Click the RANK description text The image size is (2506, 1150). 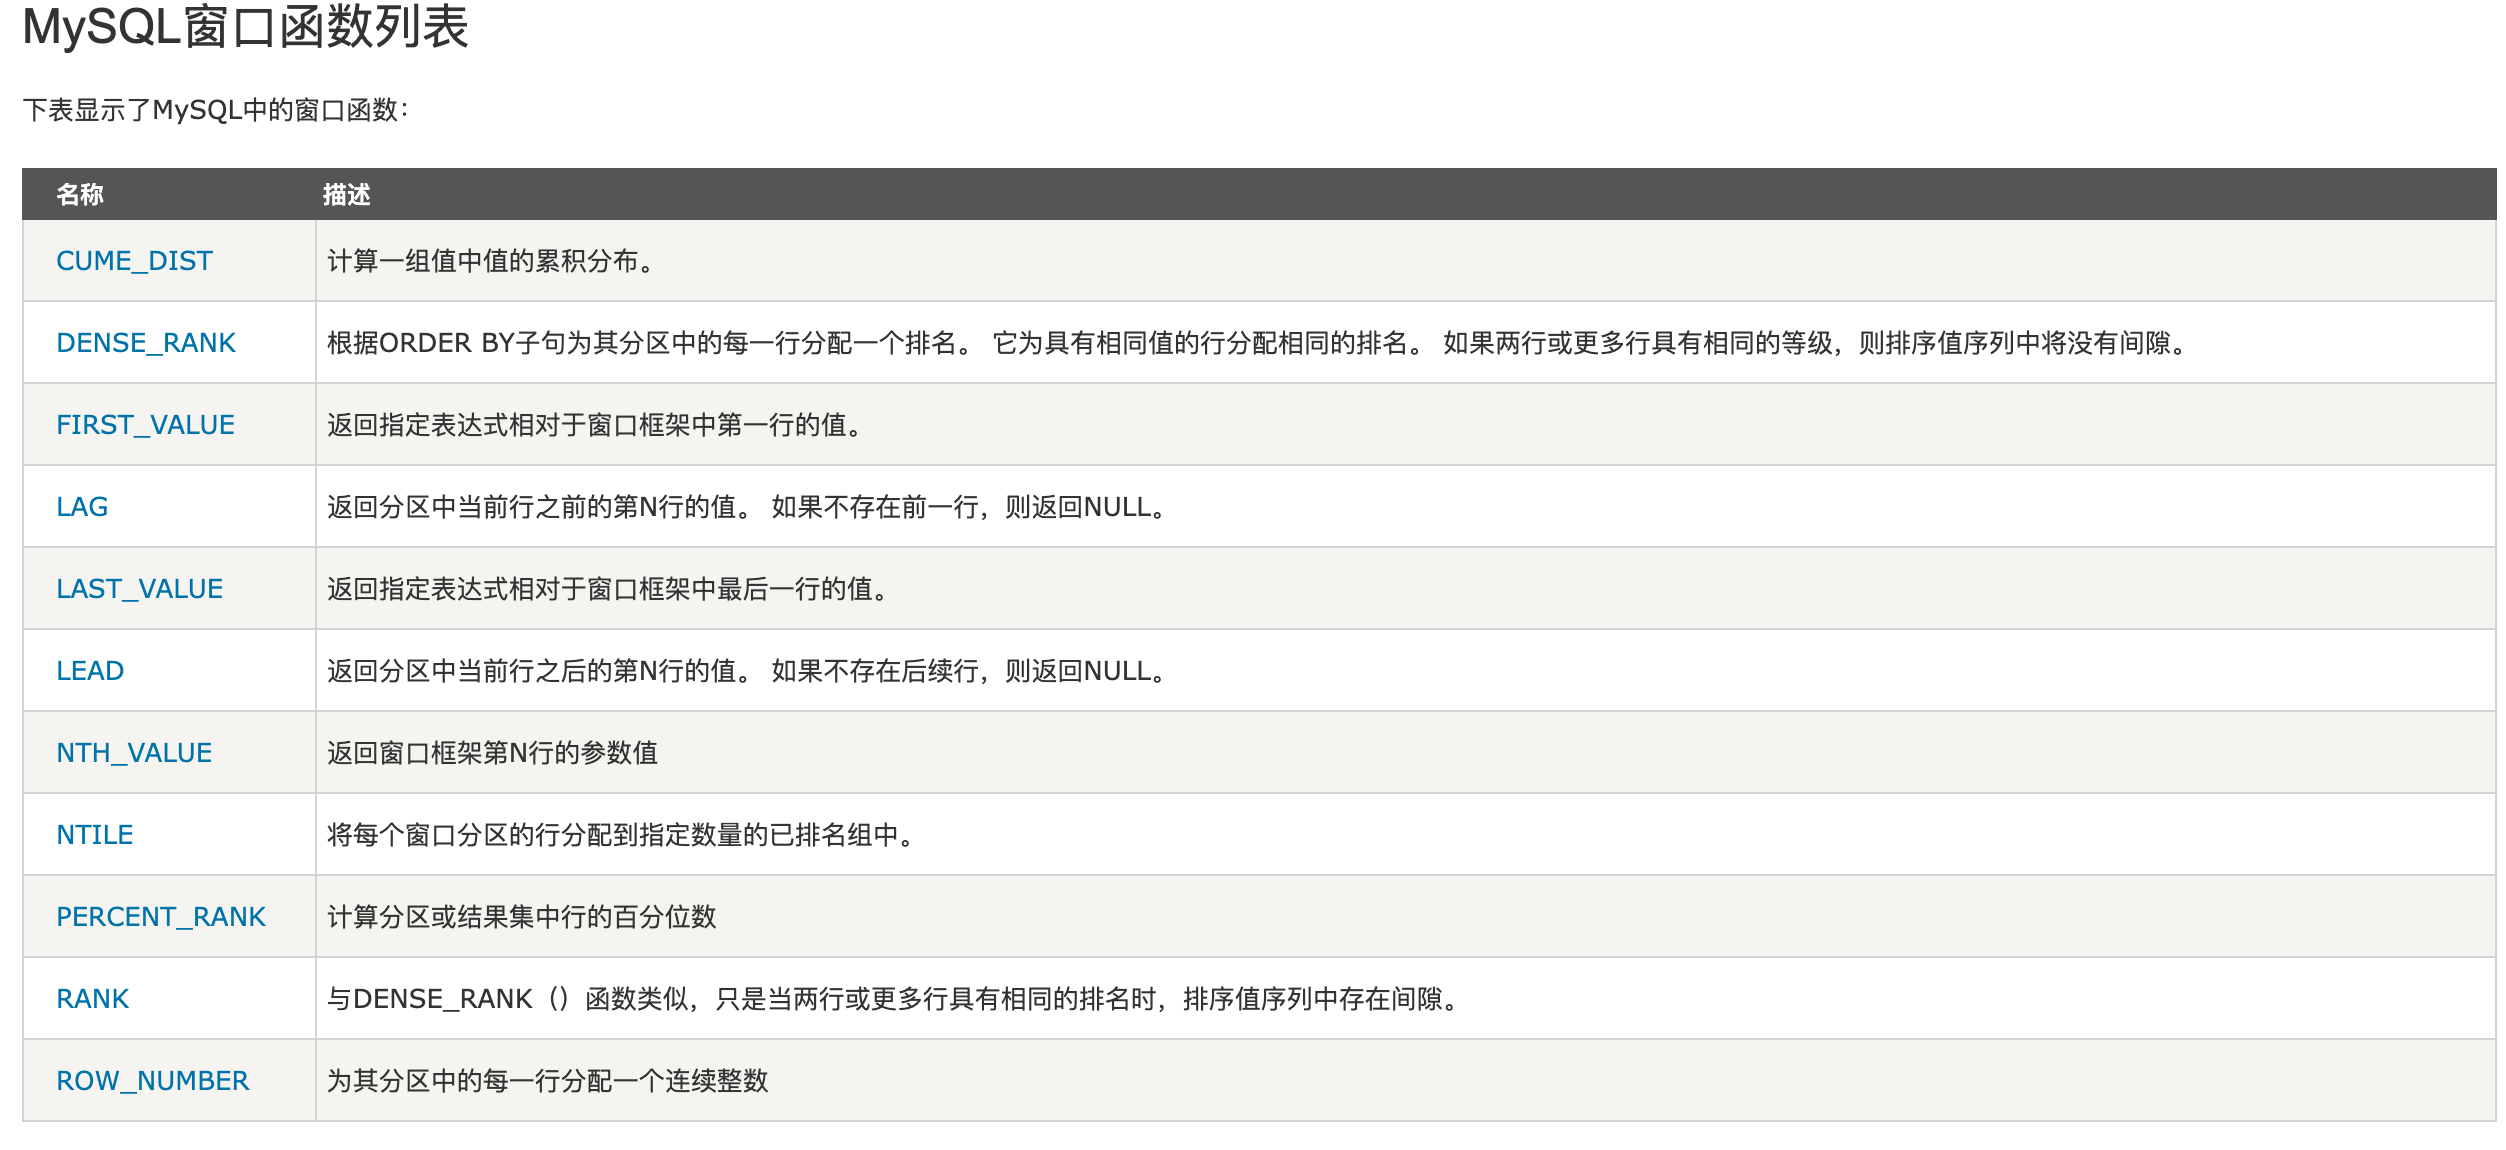[895, 999]
